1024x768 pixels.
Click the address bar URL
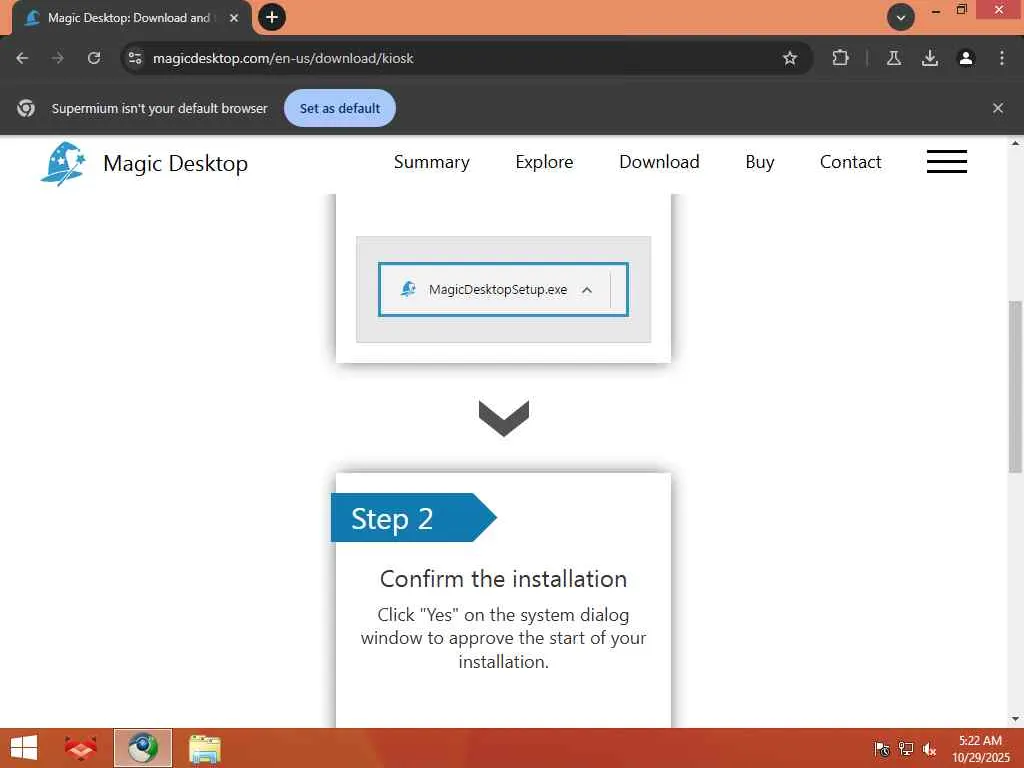[283, 58]
